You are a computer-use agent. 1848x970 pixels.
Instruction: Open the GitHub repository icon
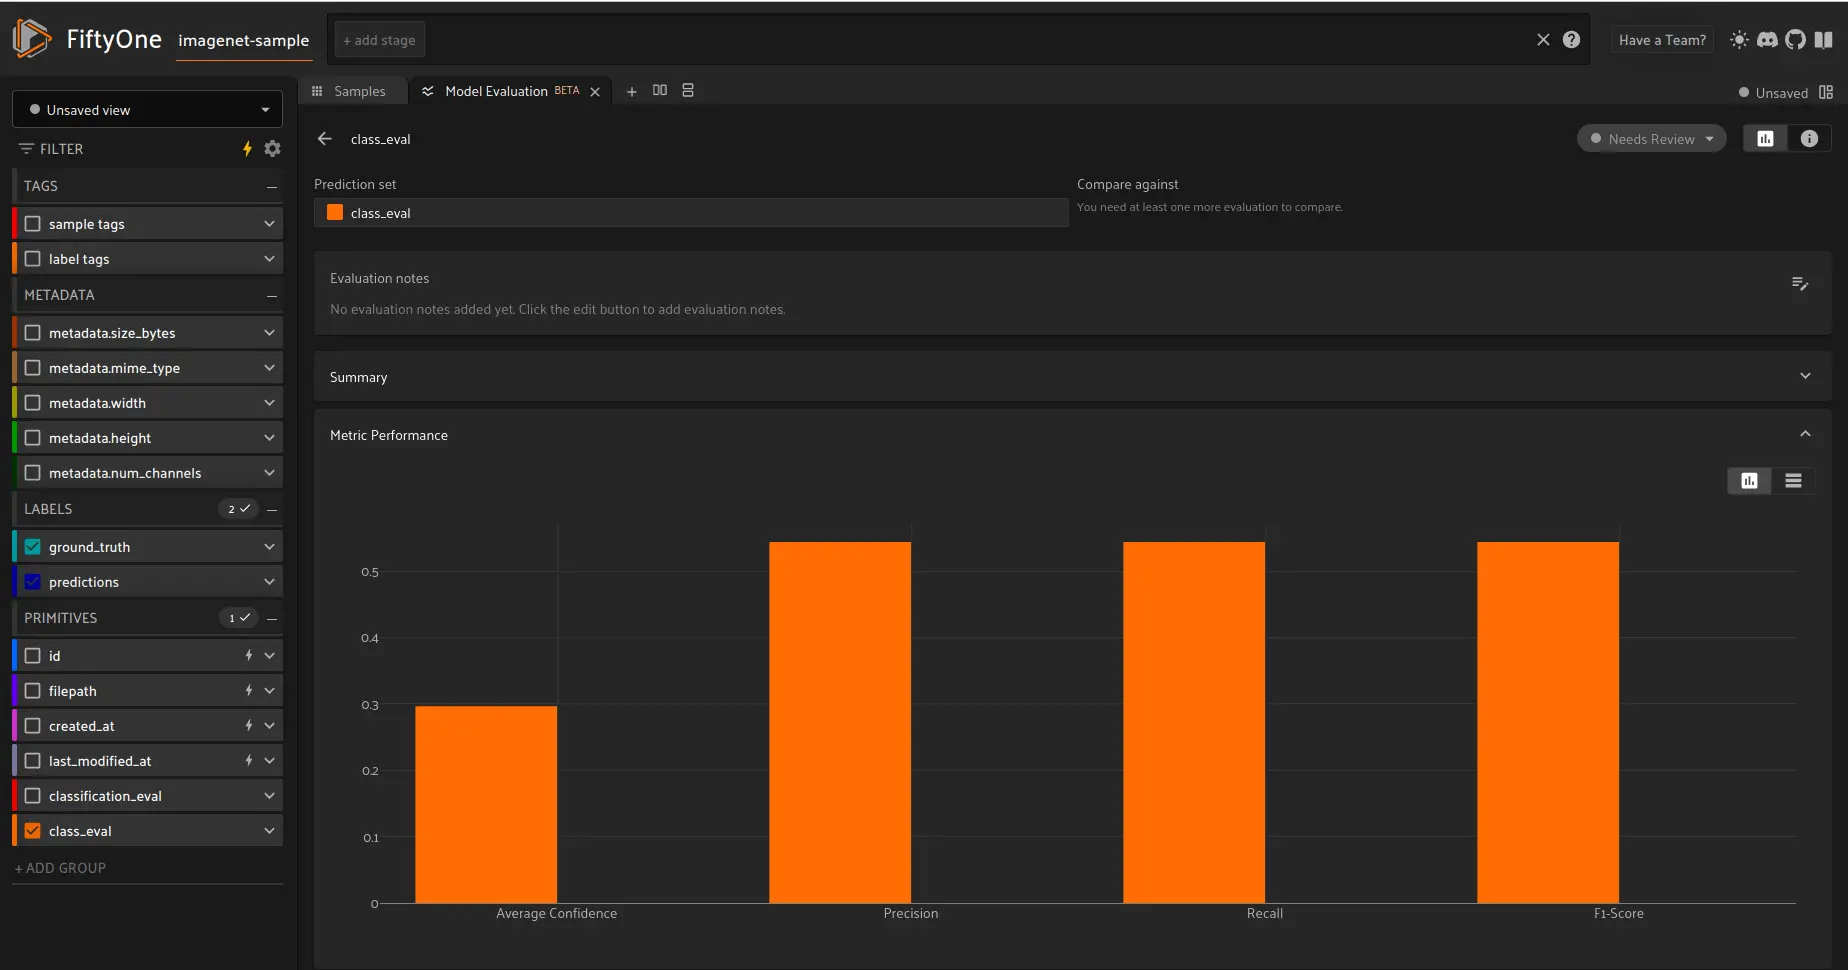[x=1796, y=40]
